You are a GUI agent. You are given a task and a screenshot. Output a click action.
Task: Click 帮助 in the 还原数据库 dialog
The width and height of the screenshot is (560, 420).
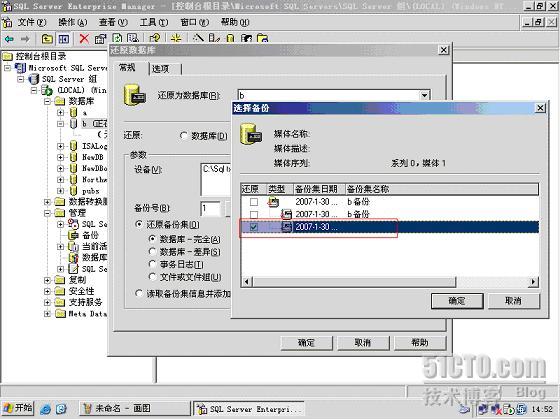point(420,343)
